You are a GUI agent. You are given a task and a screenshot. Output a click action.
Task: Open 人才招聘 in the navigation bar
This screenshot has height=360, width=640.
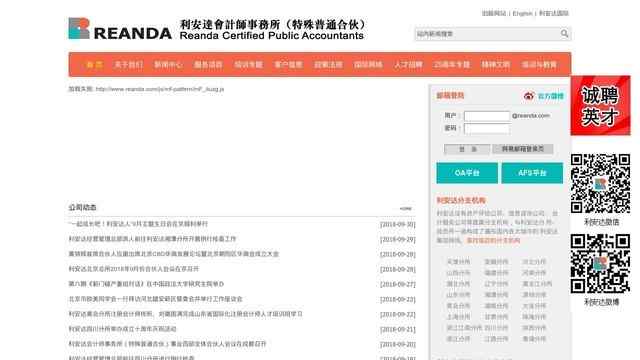point(408,64)
